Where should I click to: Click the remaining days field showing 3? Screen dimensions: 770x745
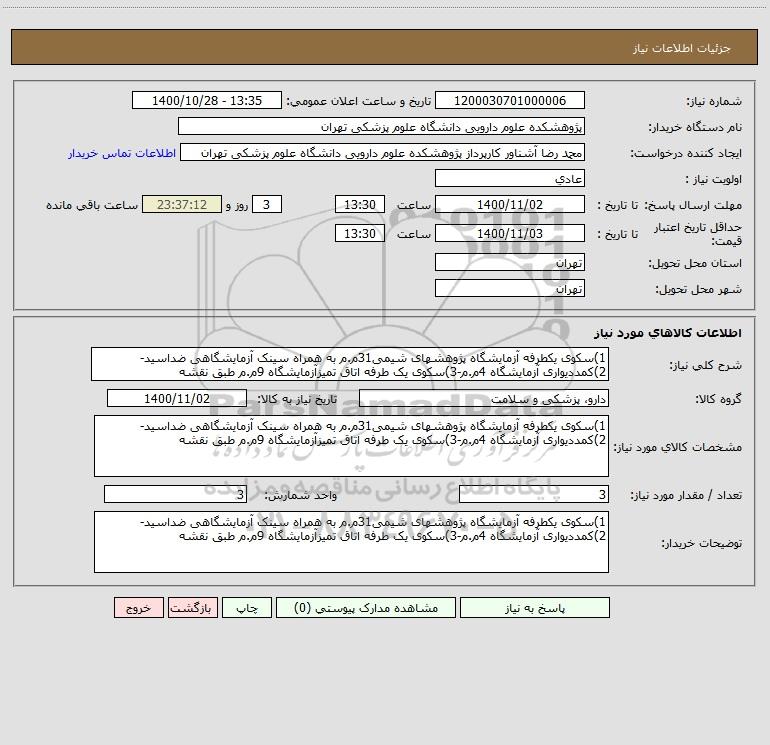tap(267, 204)
